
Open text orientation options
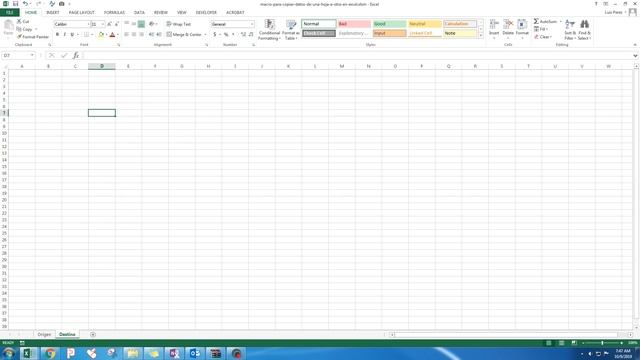(x=152, y=24)
